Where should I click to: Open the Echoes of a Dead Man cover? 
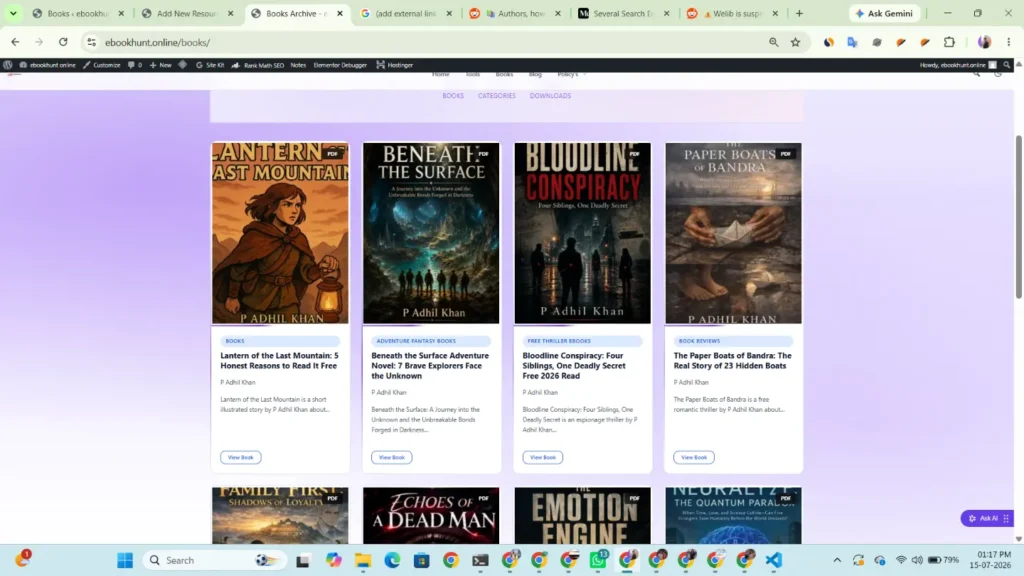[x=431, y=515]
